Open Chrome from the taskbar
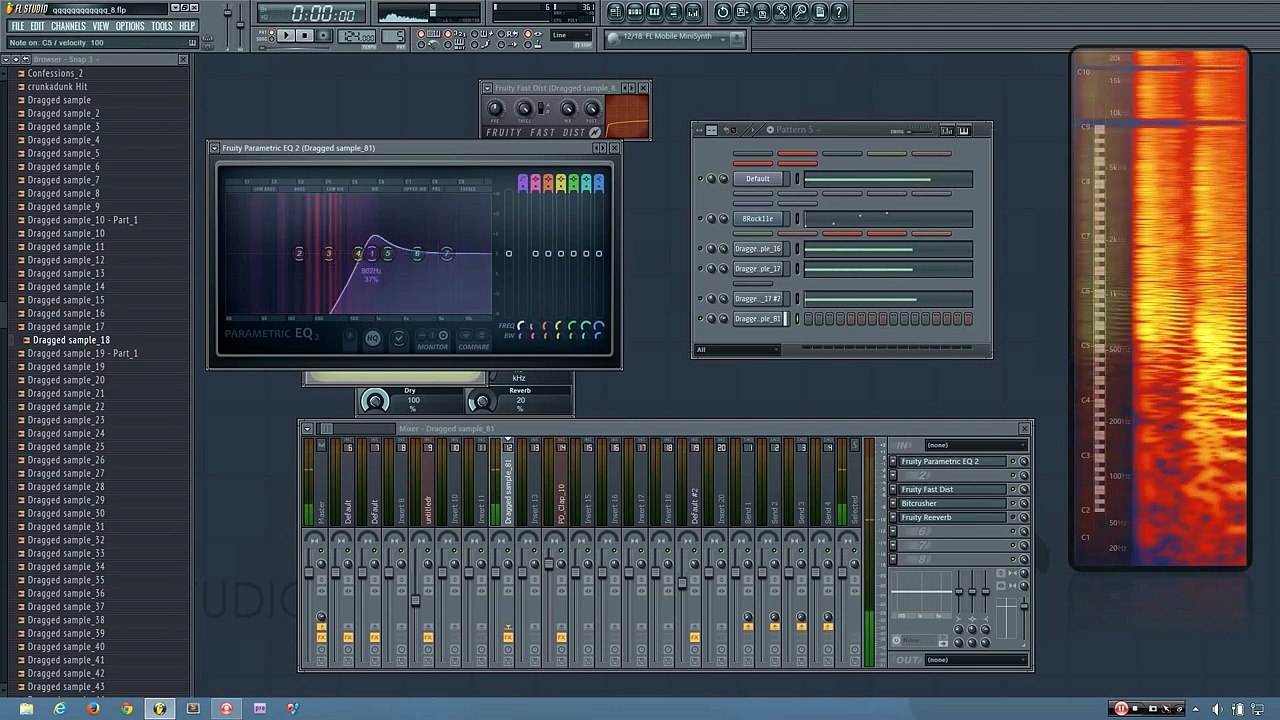Viewport: 1280px width, 720px height. coord(126,709)
